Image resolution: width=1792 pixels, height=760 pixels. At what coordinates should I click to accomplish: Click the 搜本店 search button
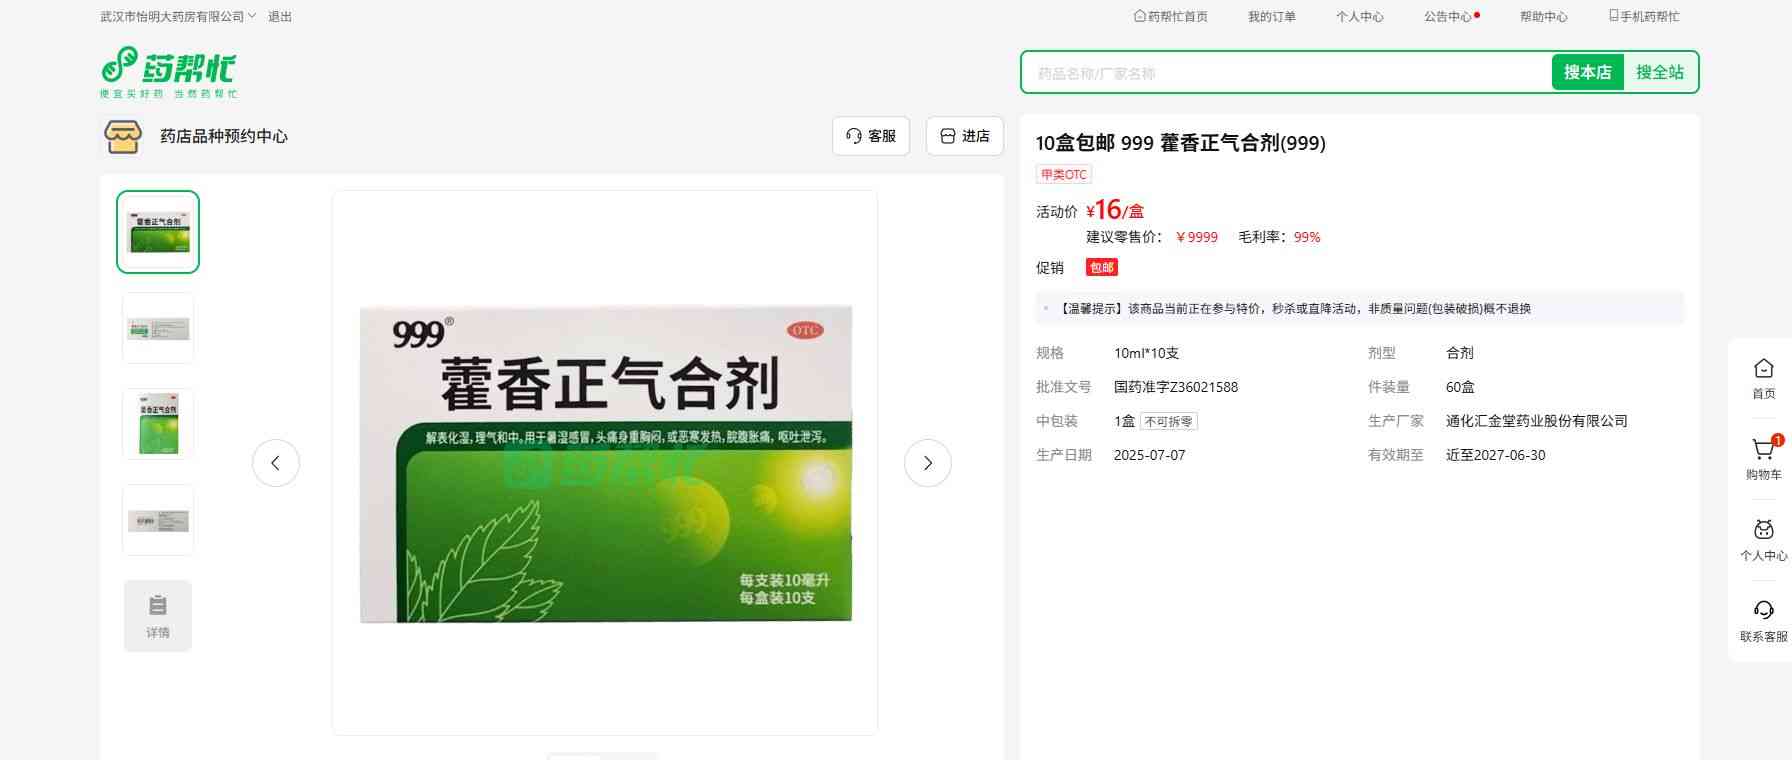click(x=1587, y=72)
